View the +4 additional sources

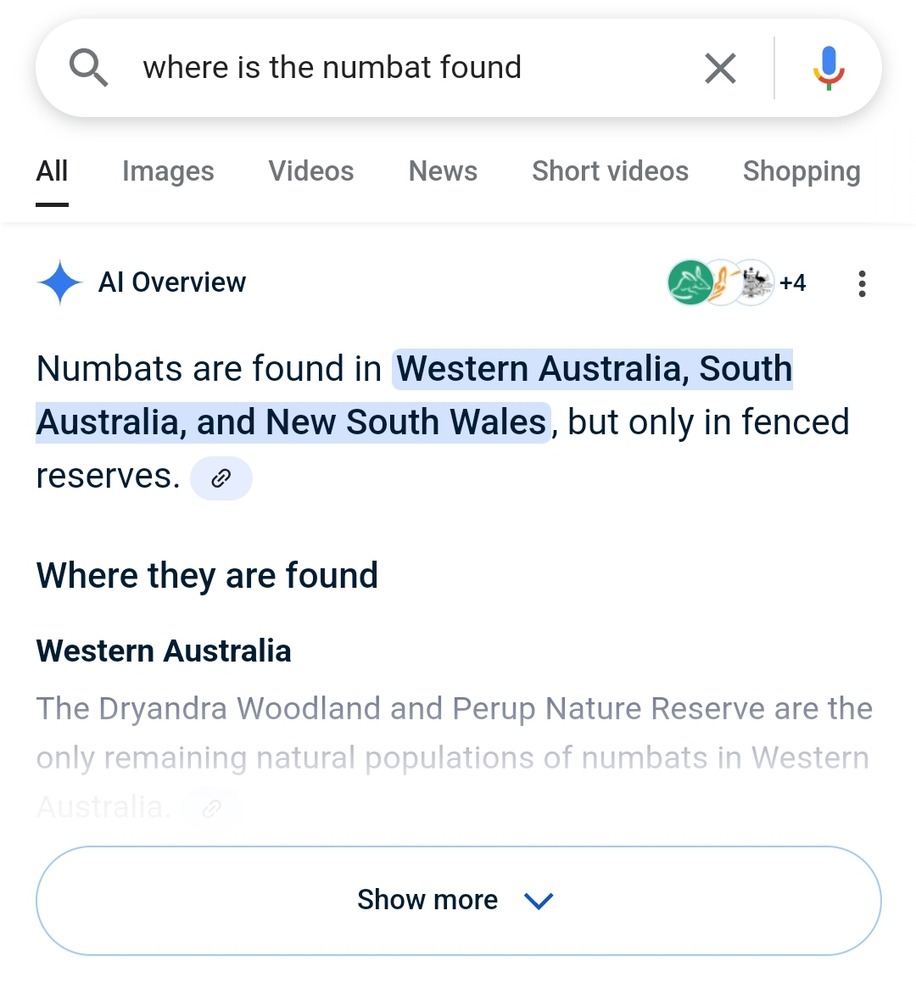click(x=792, y=283)
